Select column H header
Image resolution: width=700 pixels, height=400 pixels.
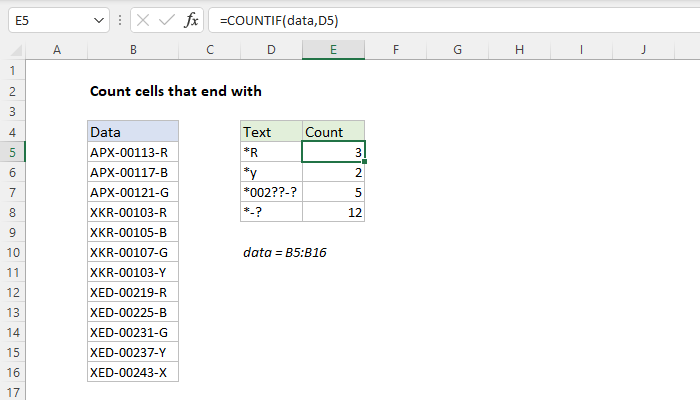[519, 50]
